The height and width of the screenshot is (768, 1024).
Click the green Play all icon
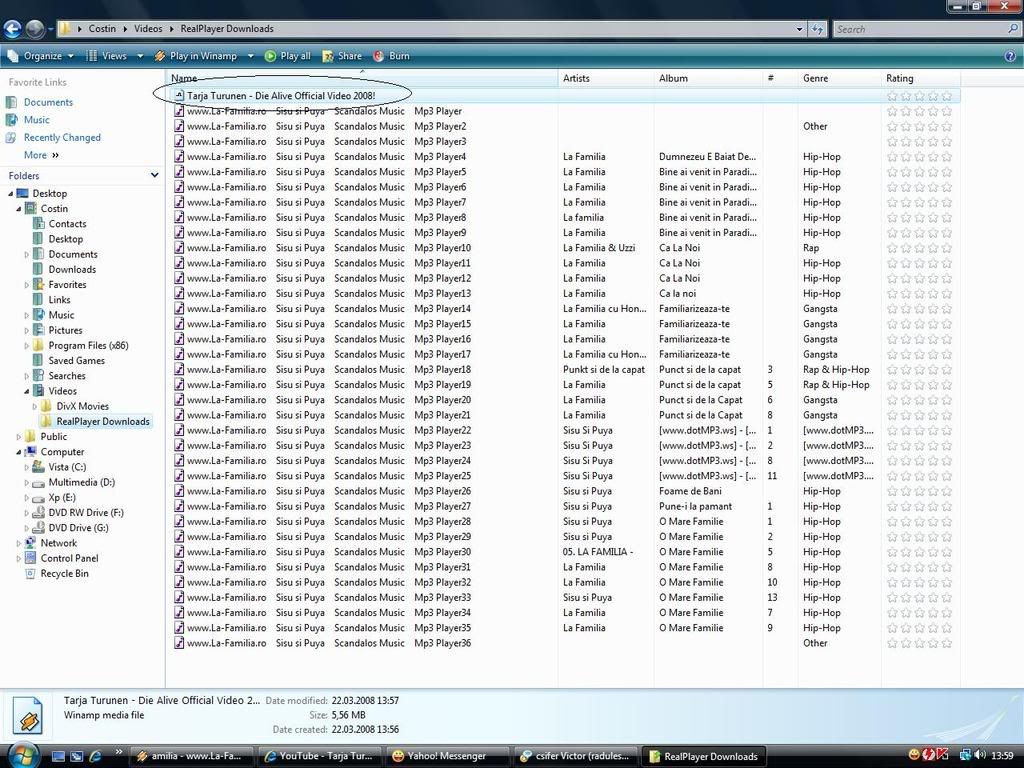tap(270, 56)
